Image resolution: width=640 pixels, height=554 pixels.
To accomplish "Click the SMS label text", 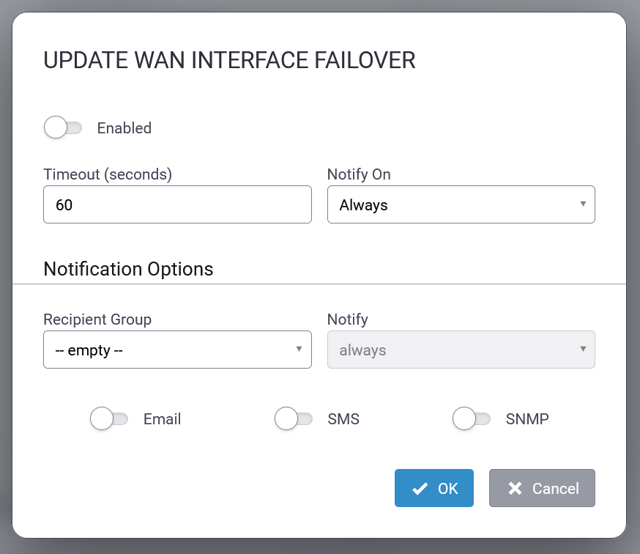I will point(343,419).
